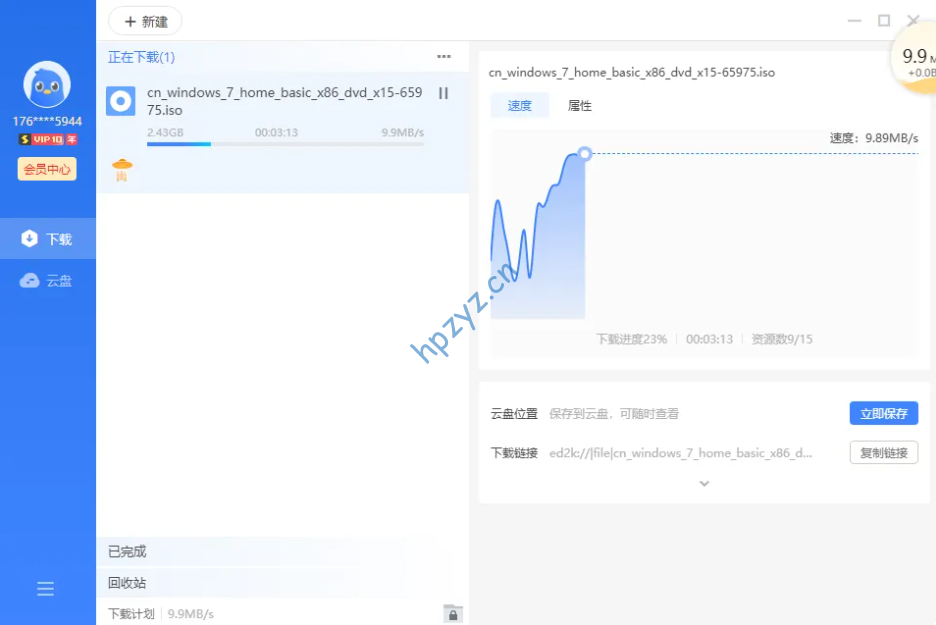Select the 下载 sidebar section
Screen dimensions: 936x625
point(48,239)
